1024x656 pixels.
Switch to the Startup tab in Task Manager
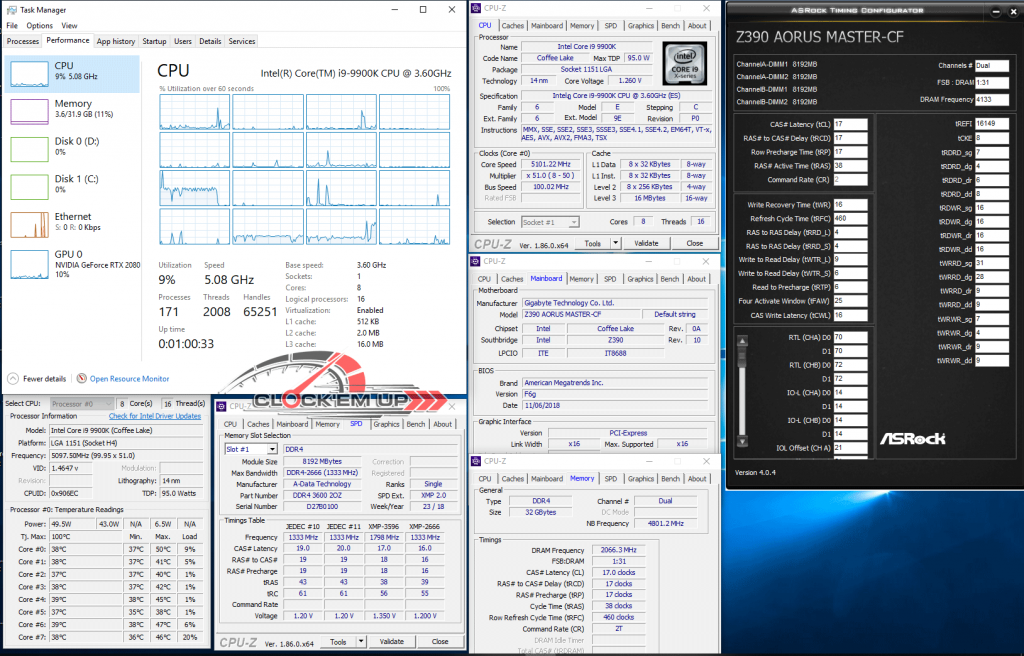pyautogui.click(x=154, y=41)
